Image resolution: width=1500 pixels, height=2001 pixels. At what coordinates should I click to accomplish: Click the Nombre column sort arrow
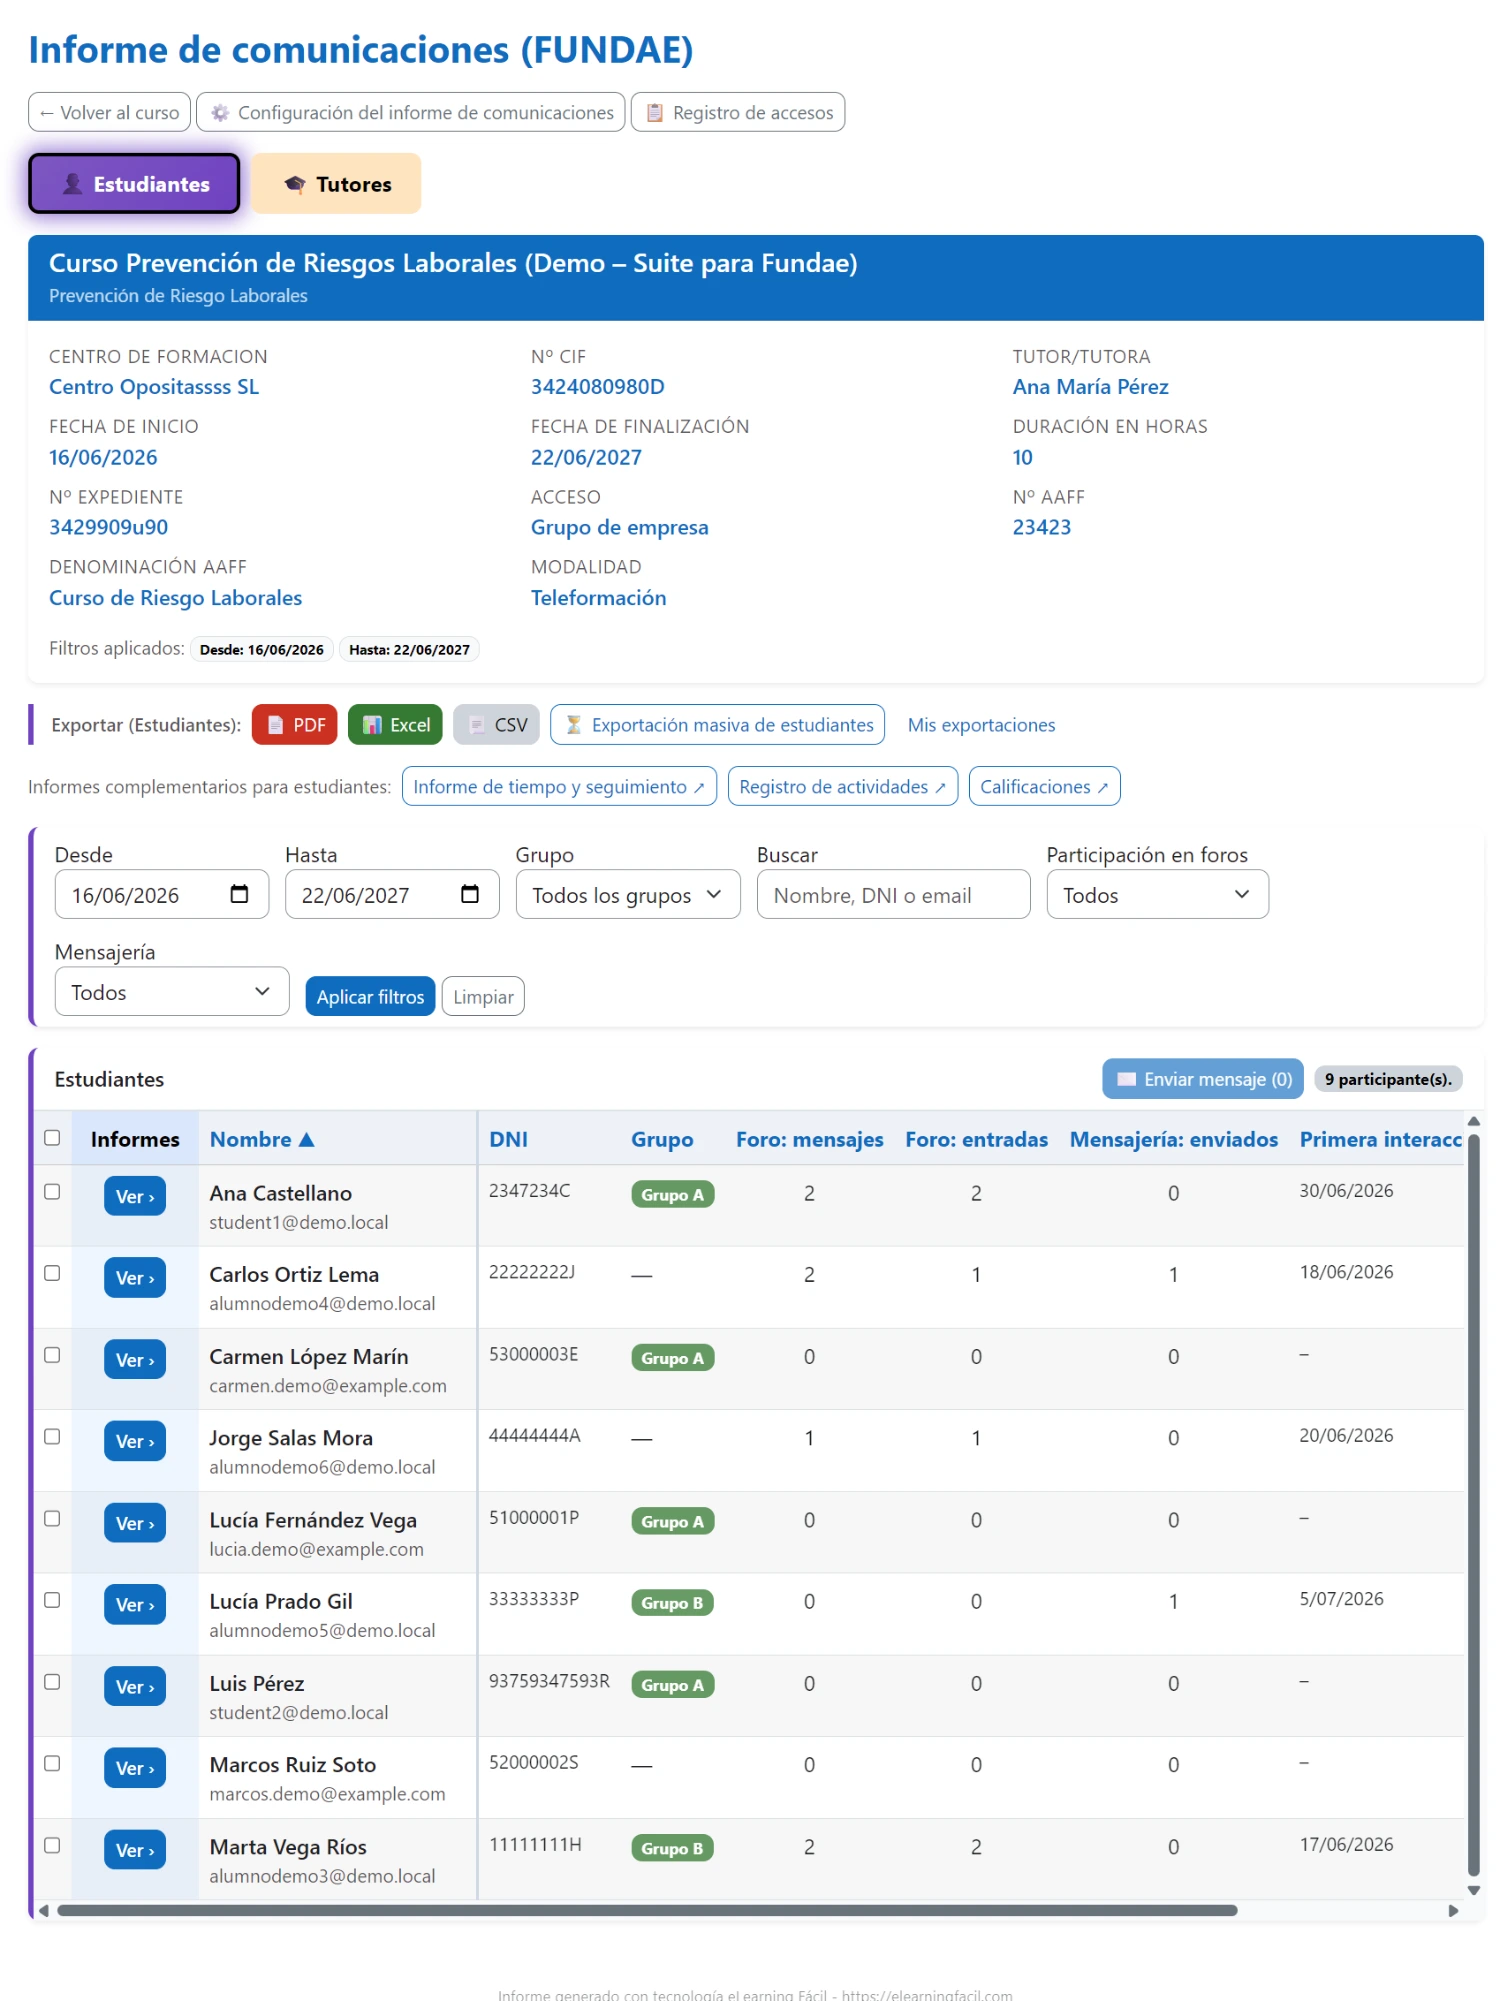[306, 1140]
